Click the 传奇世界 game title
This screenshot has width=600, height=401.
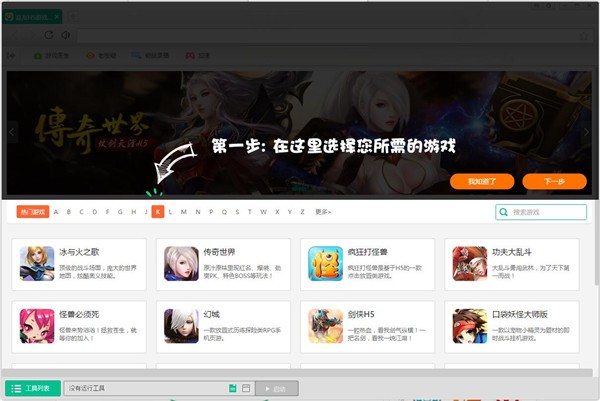pos(219,252)
